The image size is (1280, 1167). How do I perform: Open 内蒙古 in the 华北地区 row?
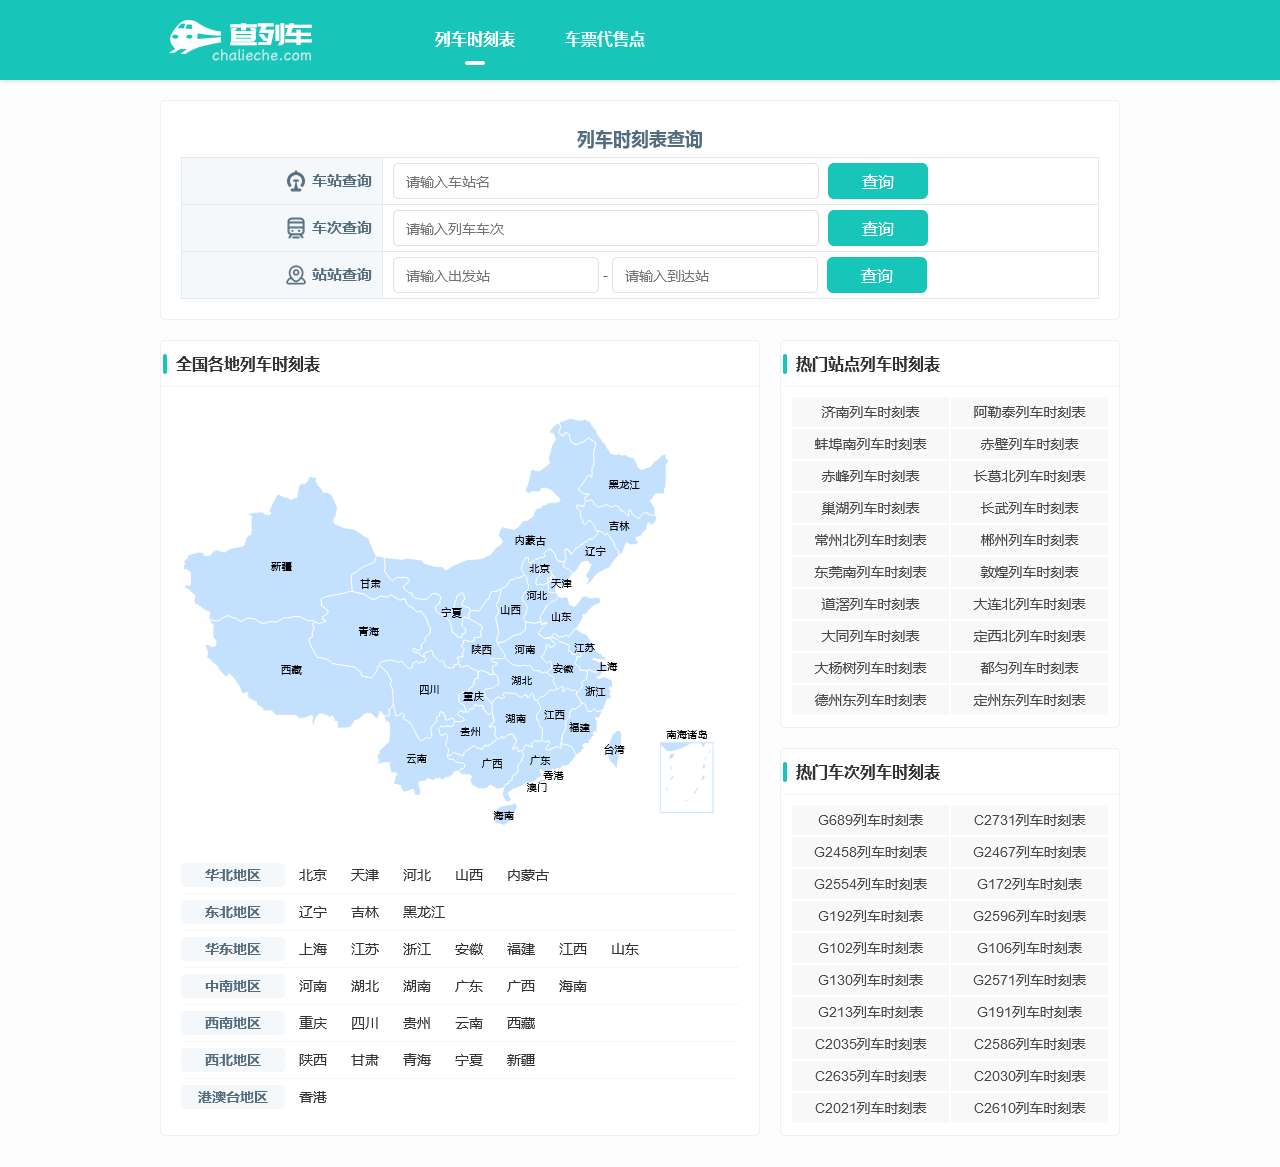point(528,875)
